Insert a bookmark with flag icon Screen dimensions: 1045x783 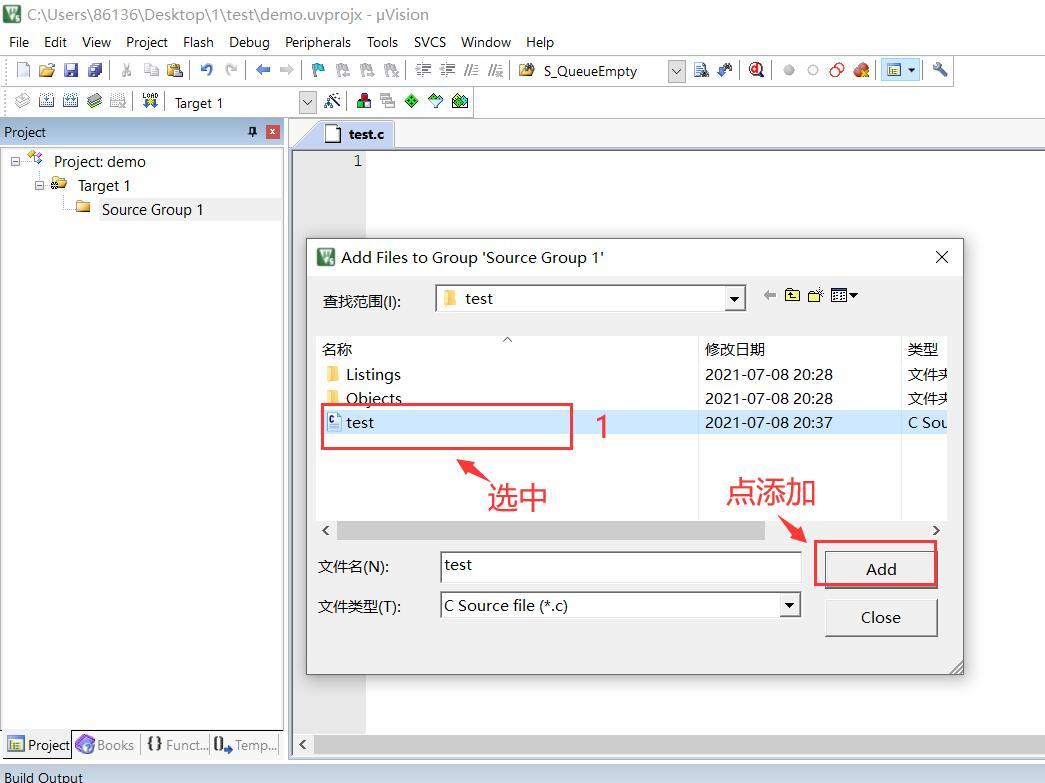point(319,70)
